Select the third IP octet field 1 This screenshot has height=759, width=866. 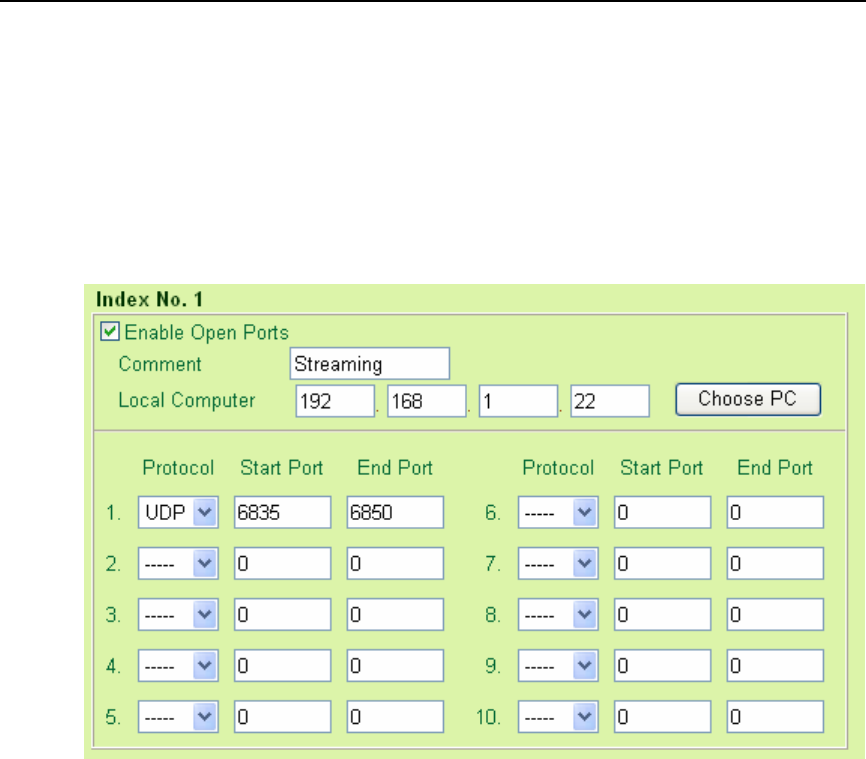point(518,401)
